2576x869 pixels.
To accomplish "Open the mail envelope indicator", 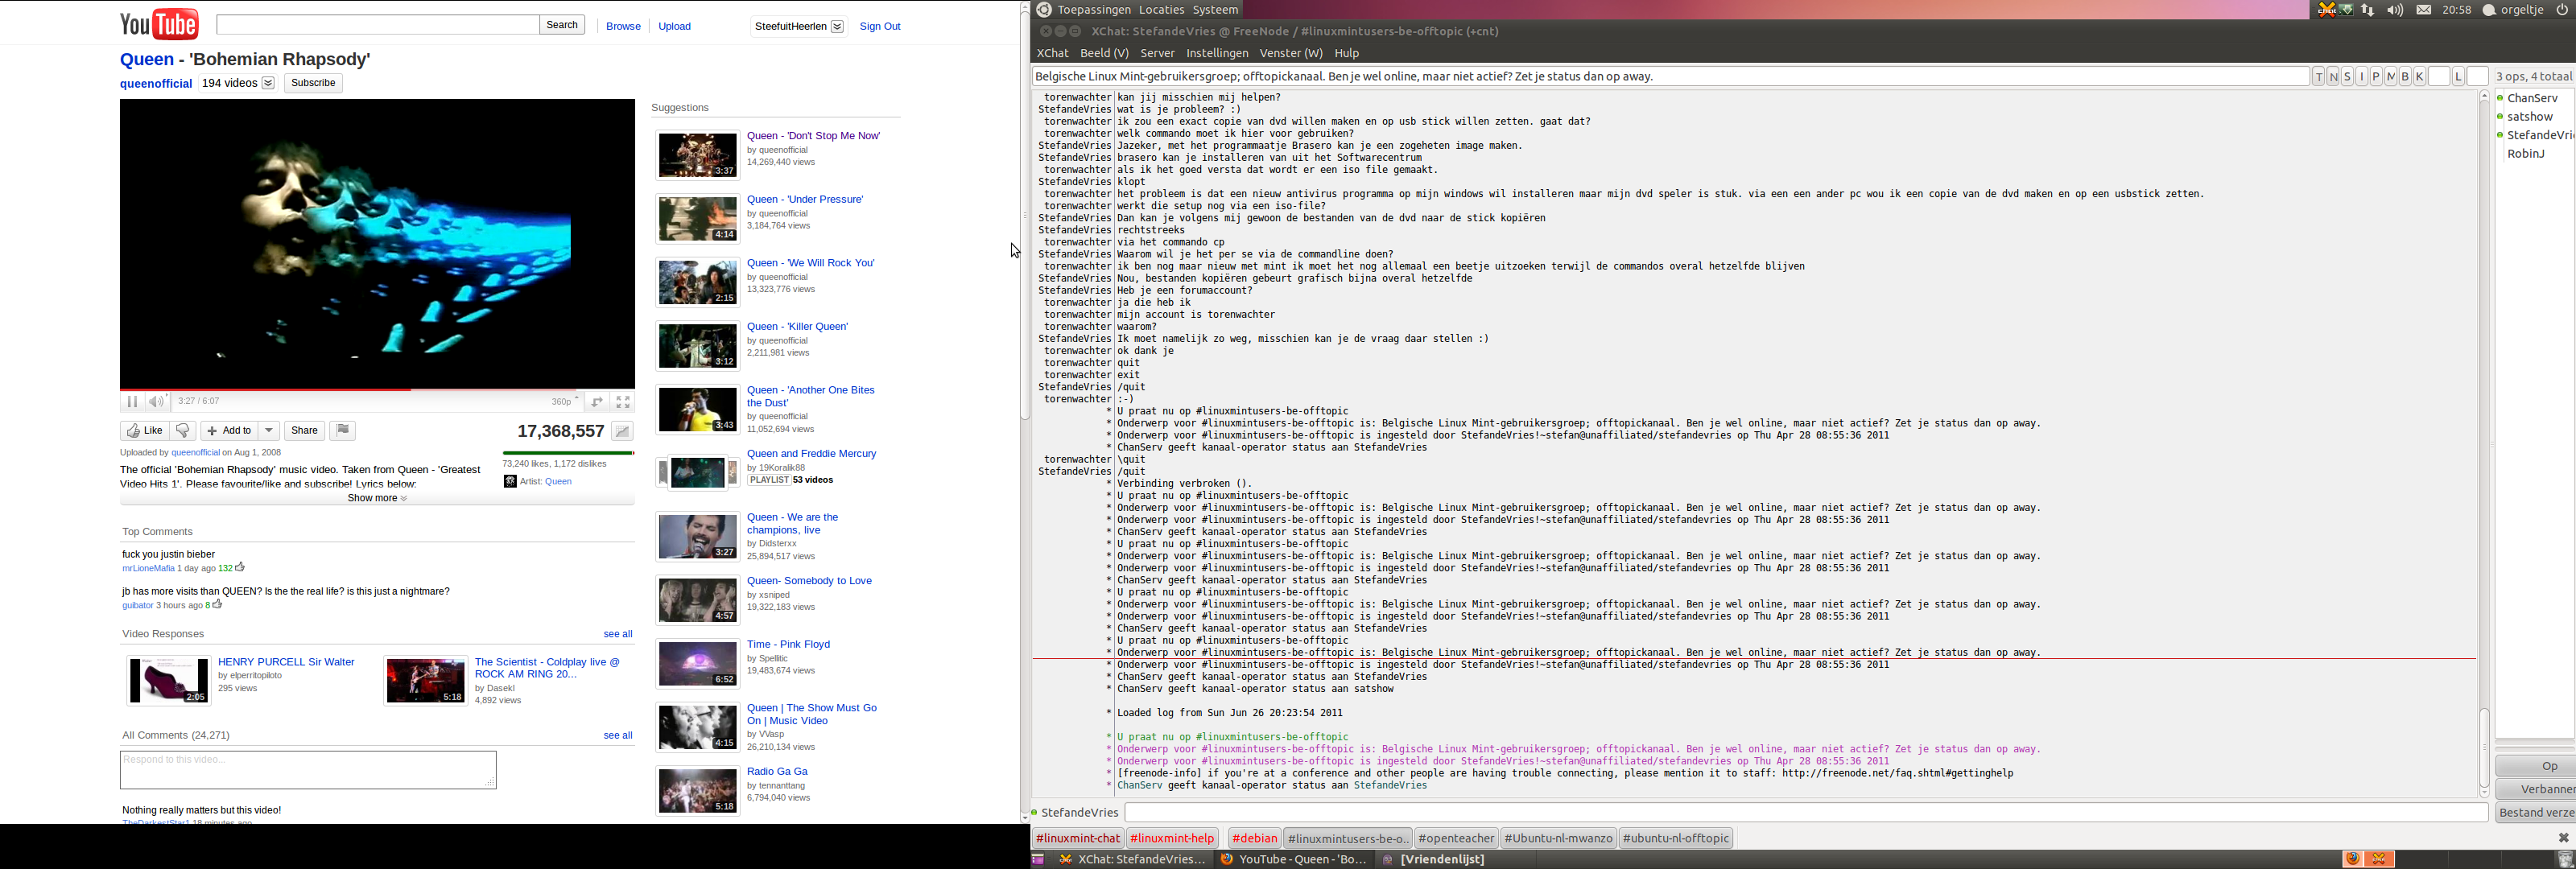I will tap(2424, 10).
